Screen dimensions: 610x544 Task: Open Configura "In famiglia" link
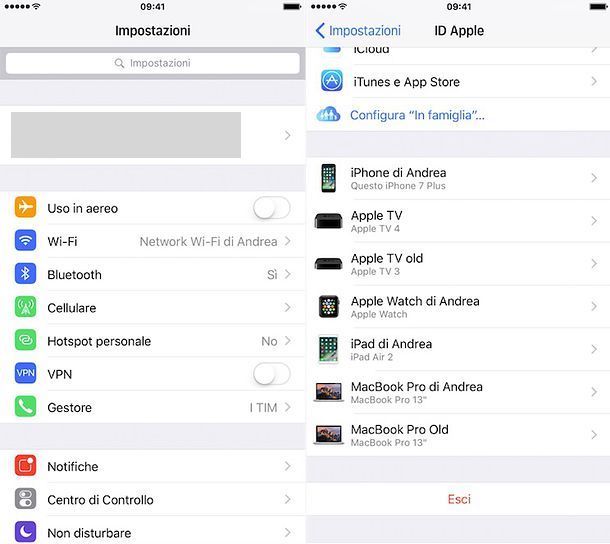pyautogui.click(x=417, y=115)
